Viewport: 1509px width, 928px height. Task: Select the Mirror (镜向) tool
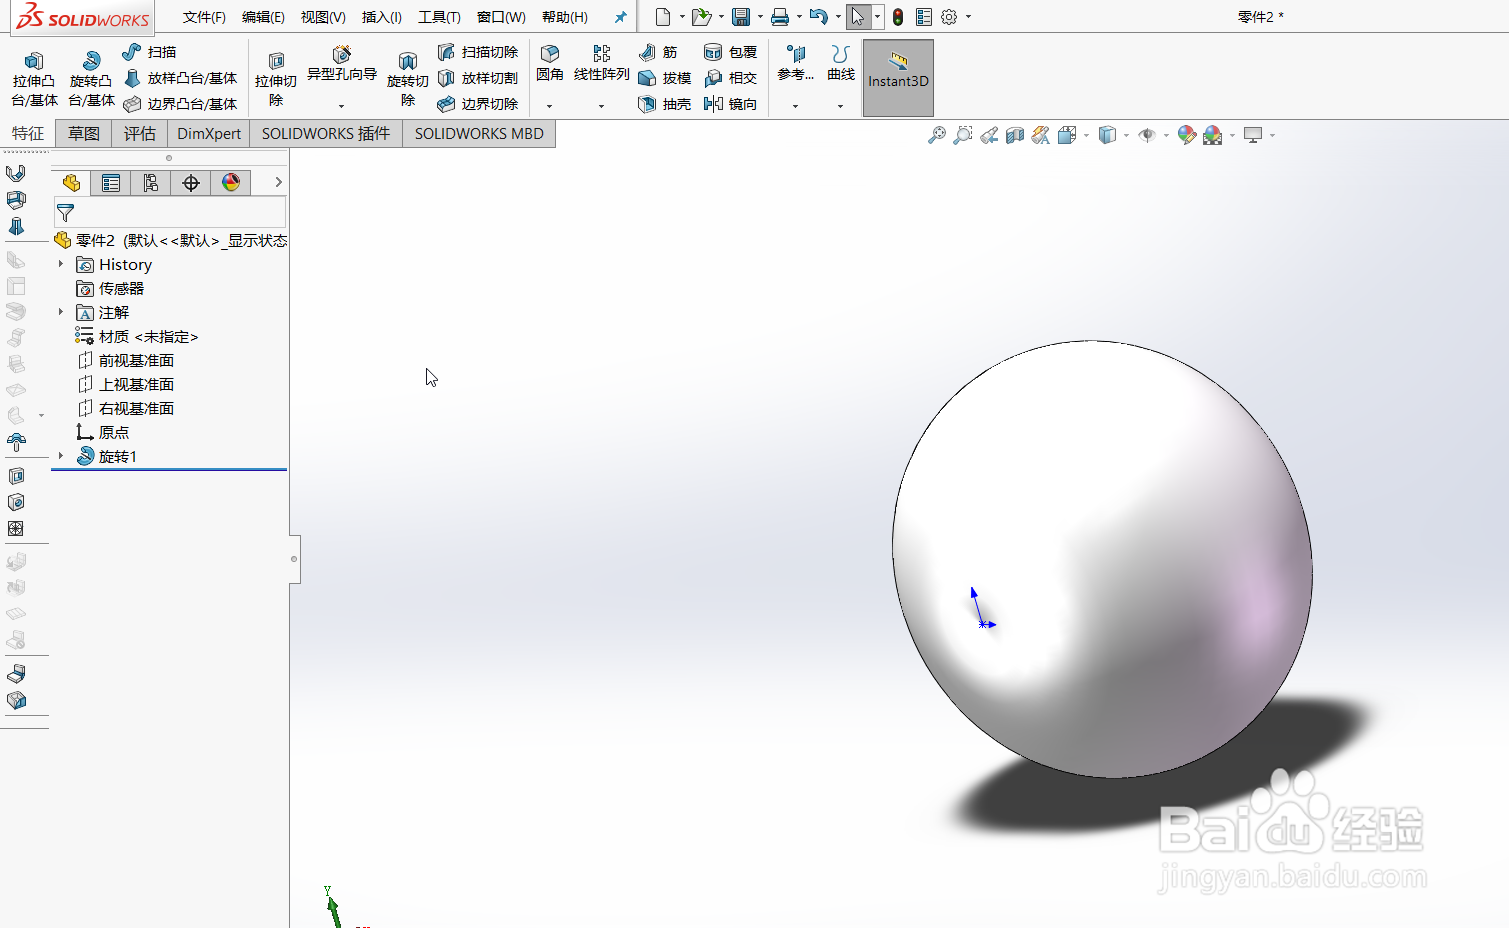pyautogui.click(x=731, y=104)
